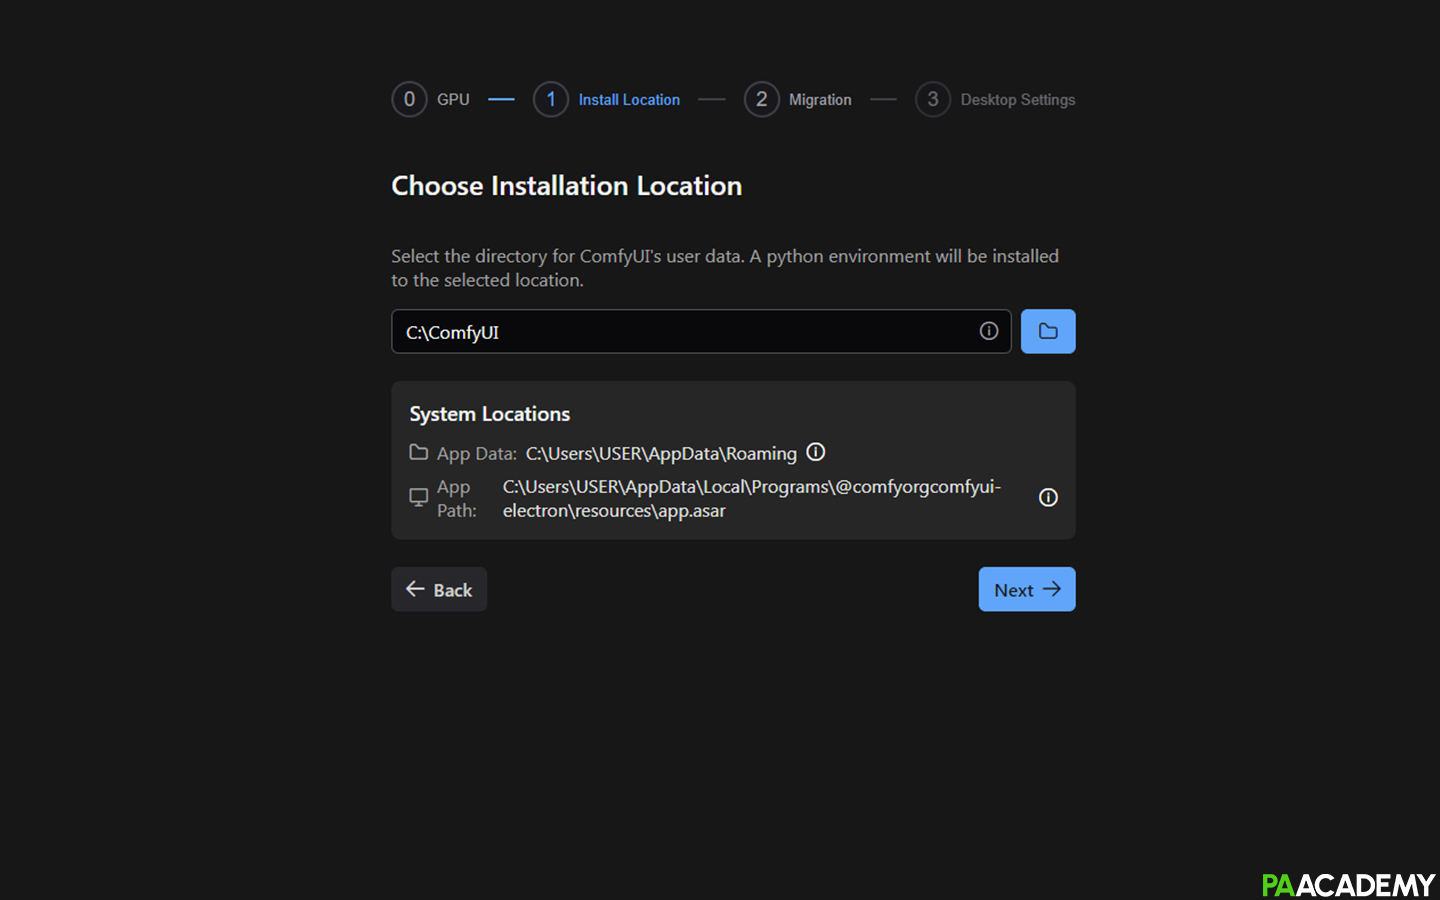Click the left arrow icon in the Back button

click(x=415, y=589)
